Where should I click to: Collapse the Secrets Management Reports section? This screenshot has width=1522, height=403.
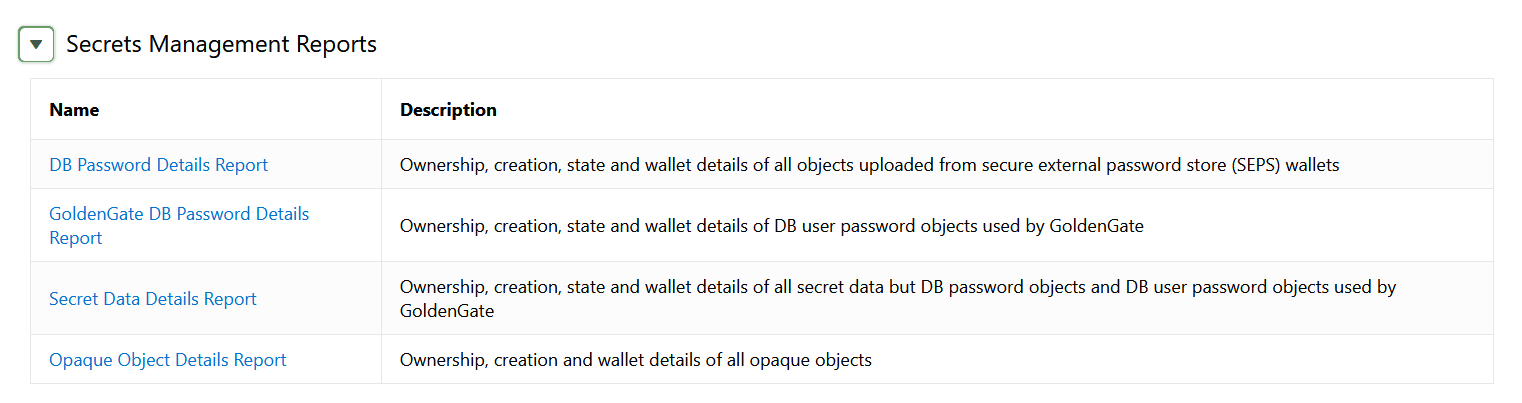tap(36, 45)
